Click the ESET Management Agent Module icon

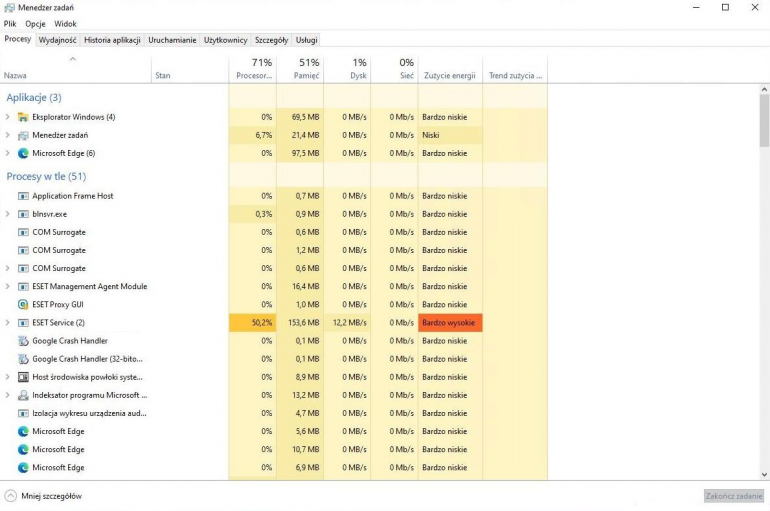tap(23, 287)
